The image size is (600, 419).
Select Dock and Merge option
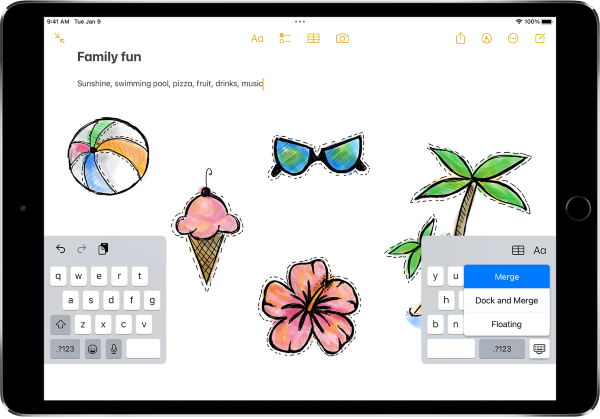click(507, 300)
